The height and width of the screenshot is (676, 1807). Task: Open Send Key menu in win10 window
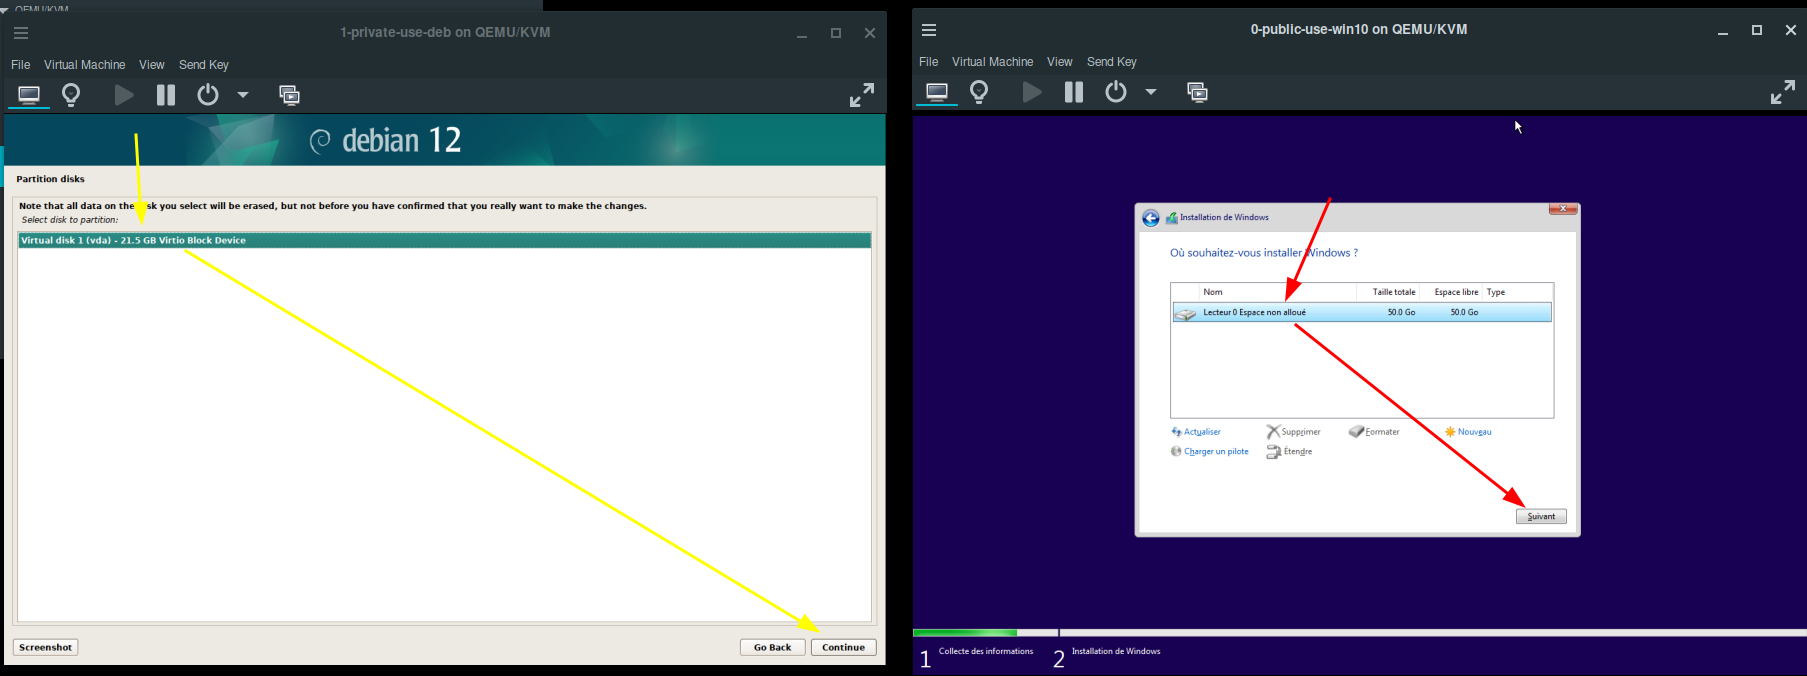click(x=1112, y=62)
